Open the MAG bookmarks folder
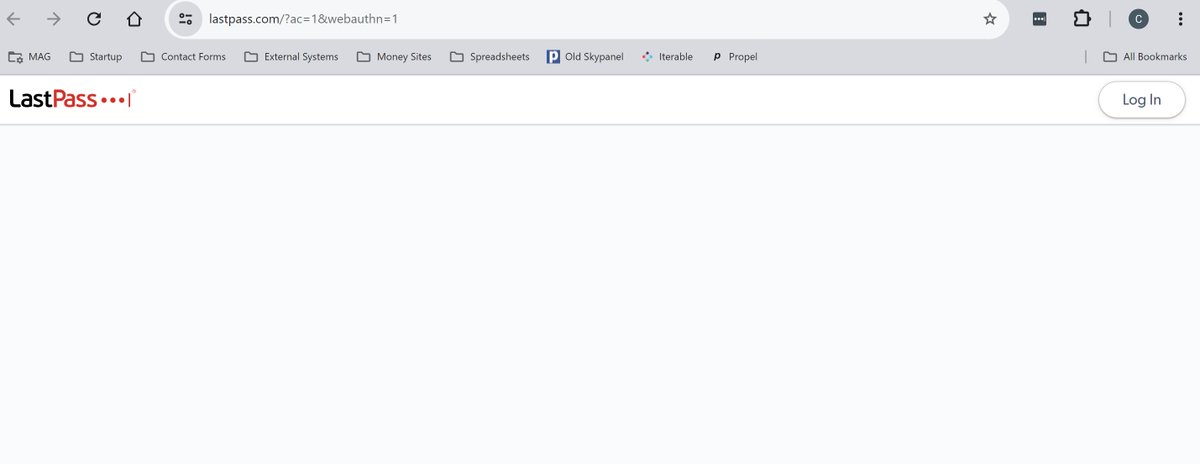 [29, 57]
